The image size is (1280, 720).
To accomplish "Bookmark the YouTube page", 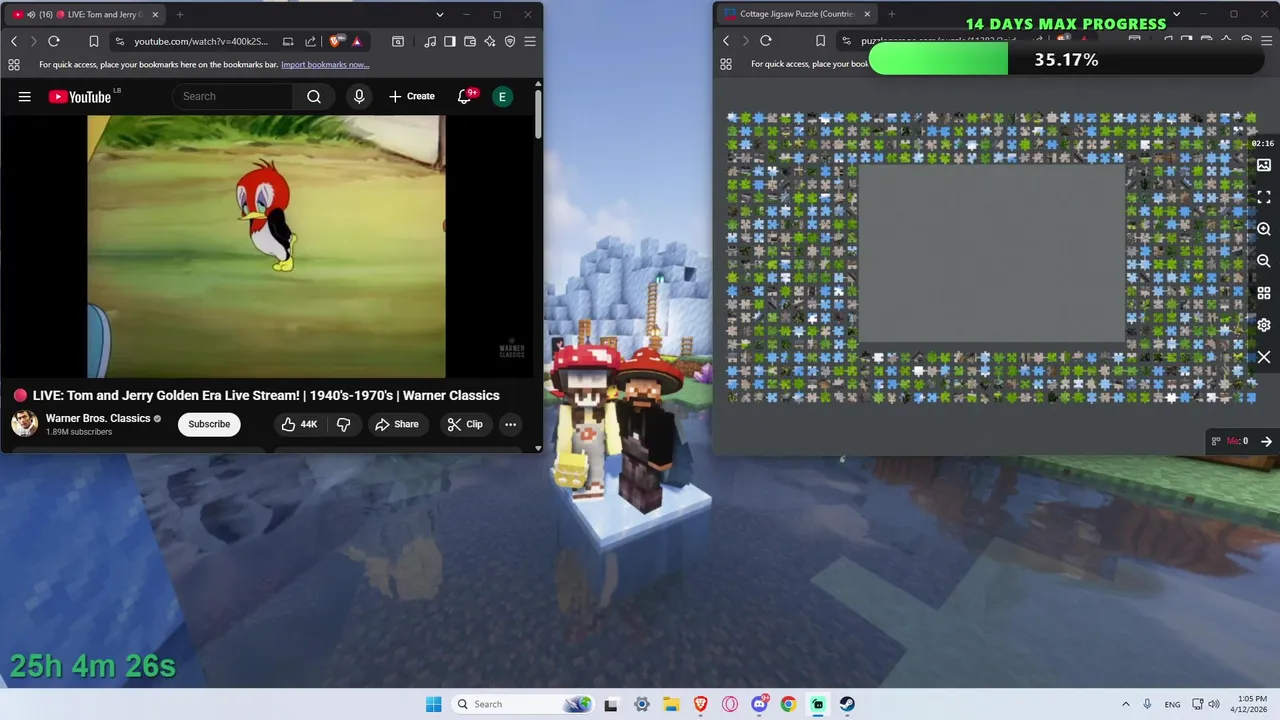I will pos(93,41).
